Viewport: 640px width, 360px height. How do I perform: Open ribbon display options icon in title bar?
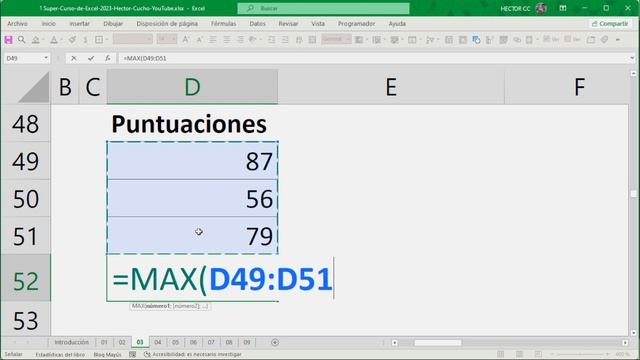tap(563, 8)
